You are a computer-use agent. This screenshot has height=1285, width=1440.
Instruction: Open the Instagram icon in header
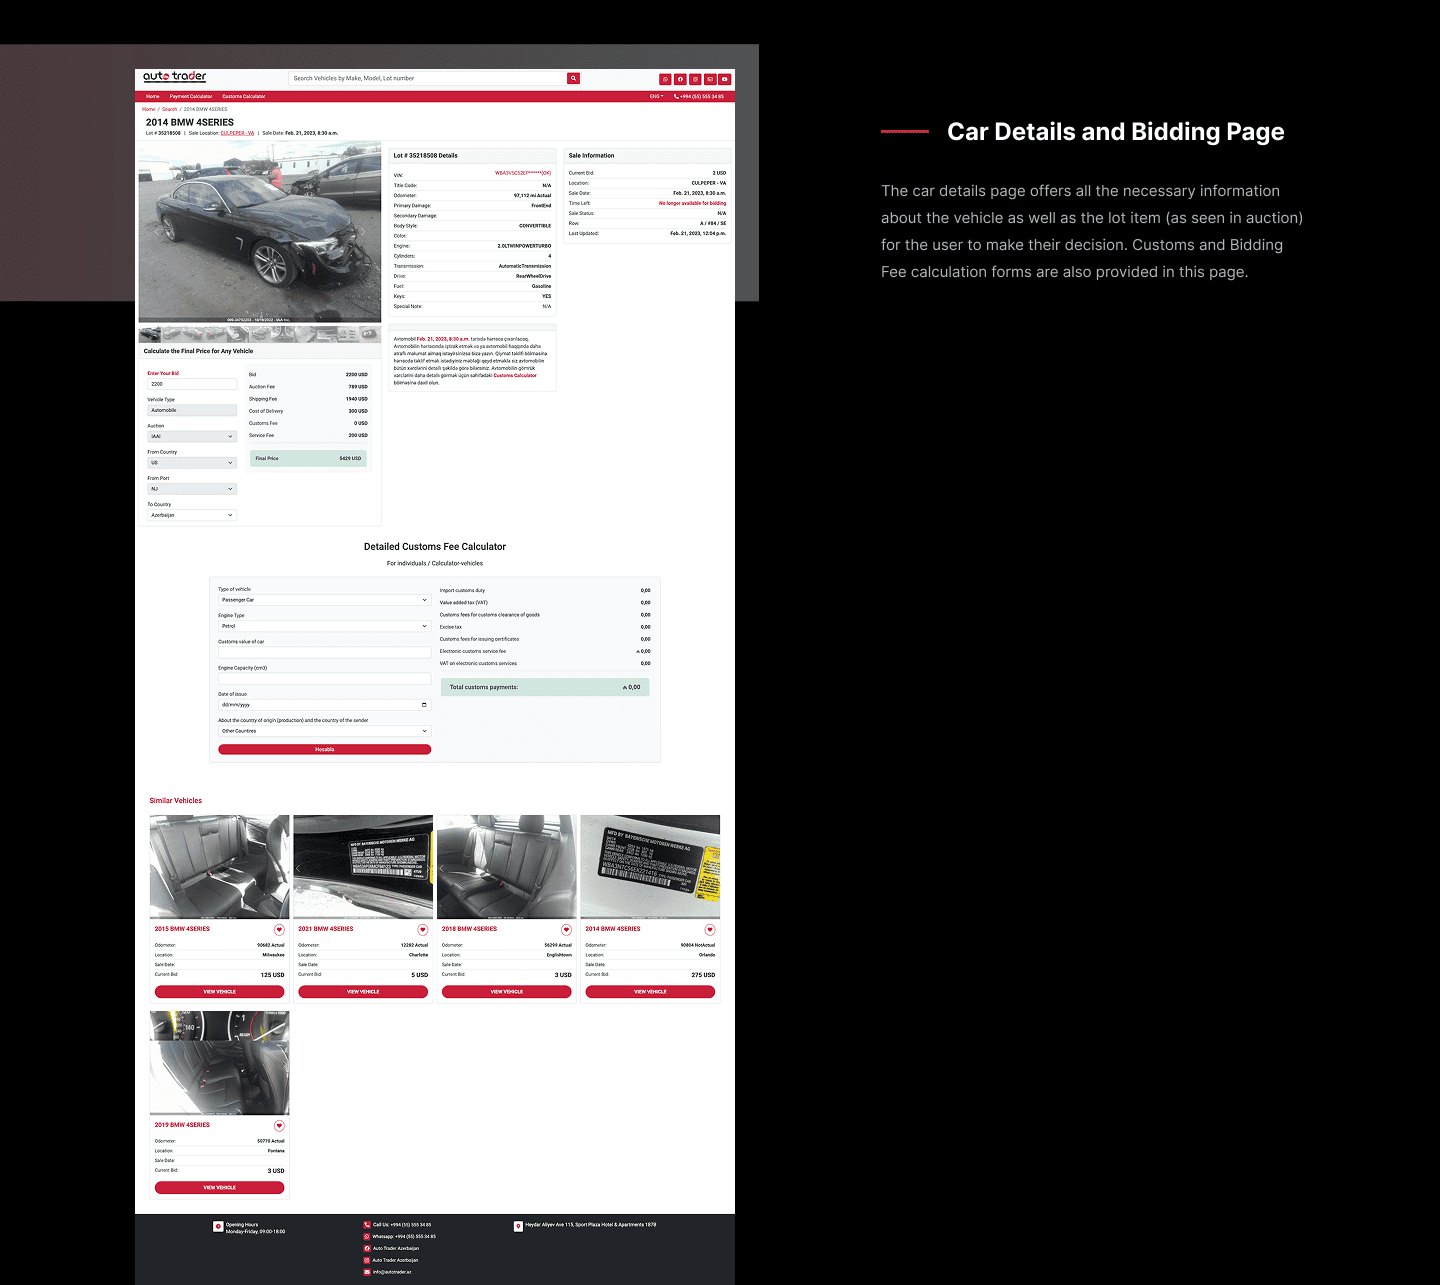point(695,79)
